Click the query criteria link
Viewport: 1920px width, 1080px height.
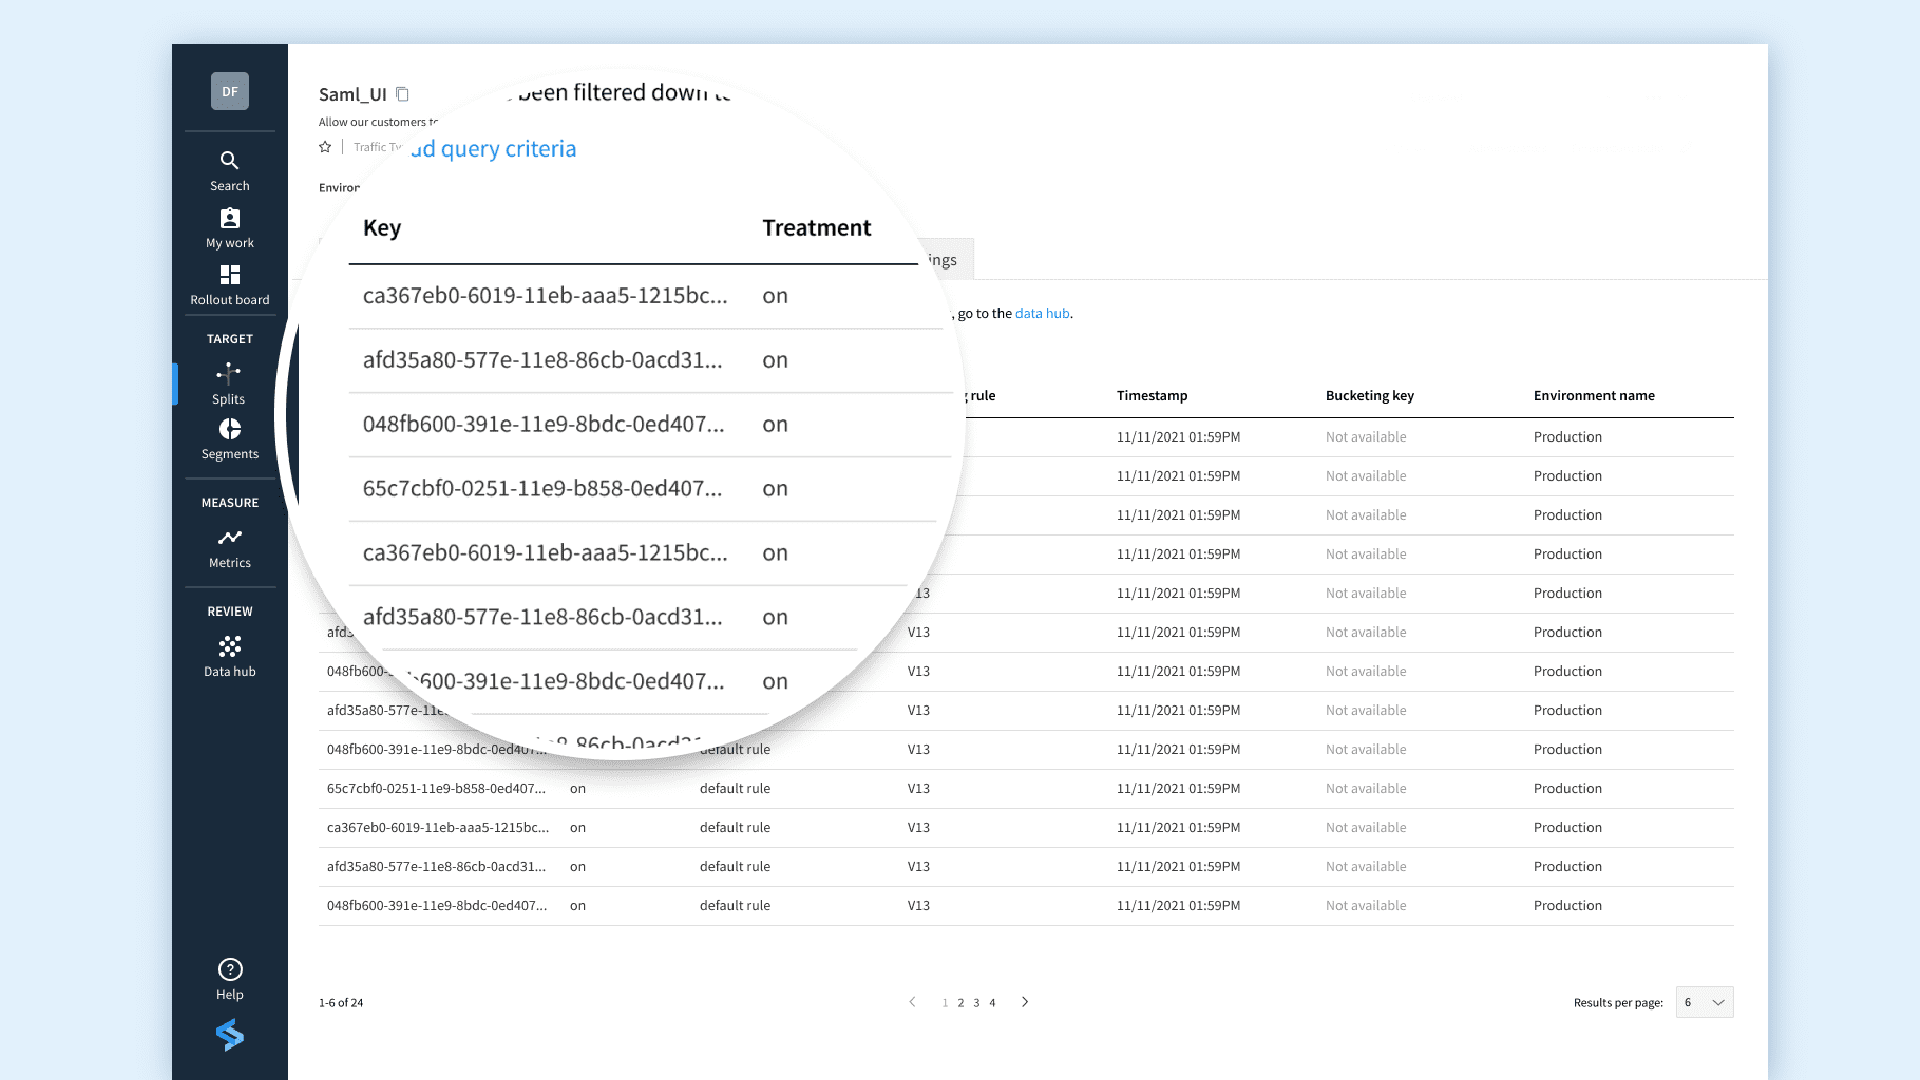[x=495, y=149]
